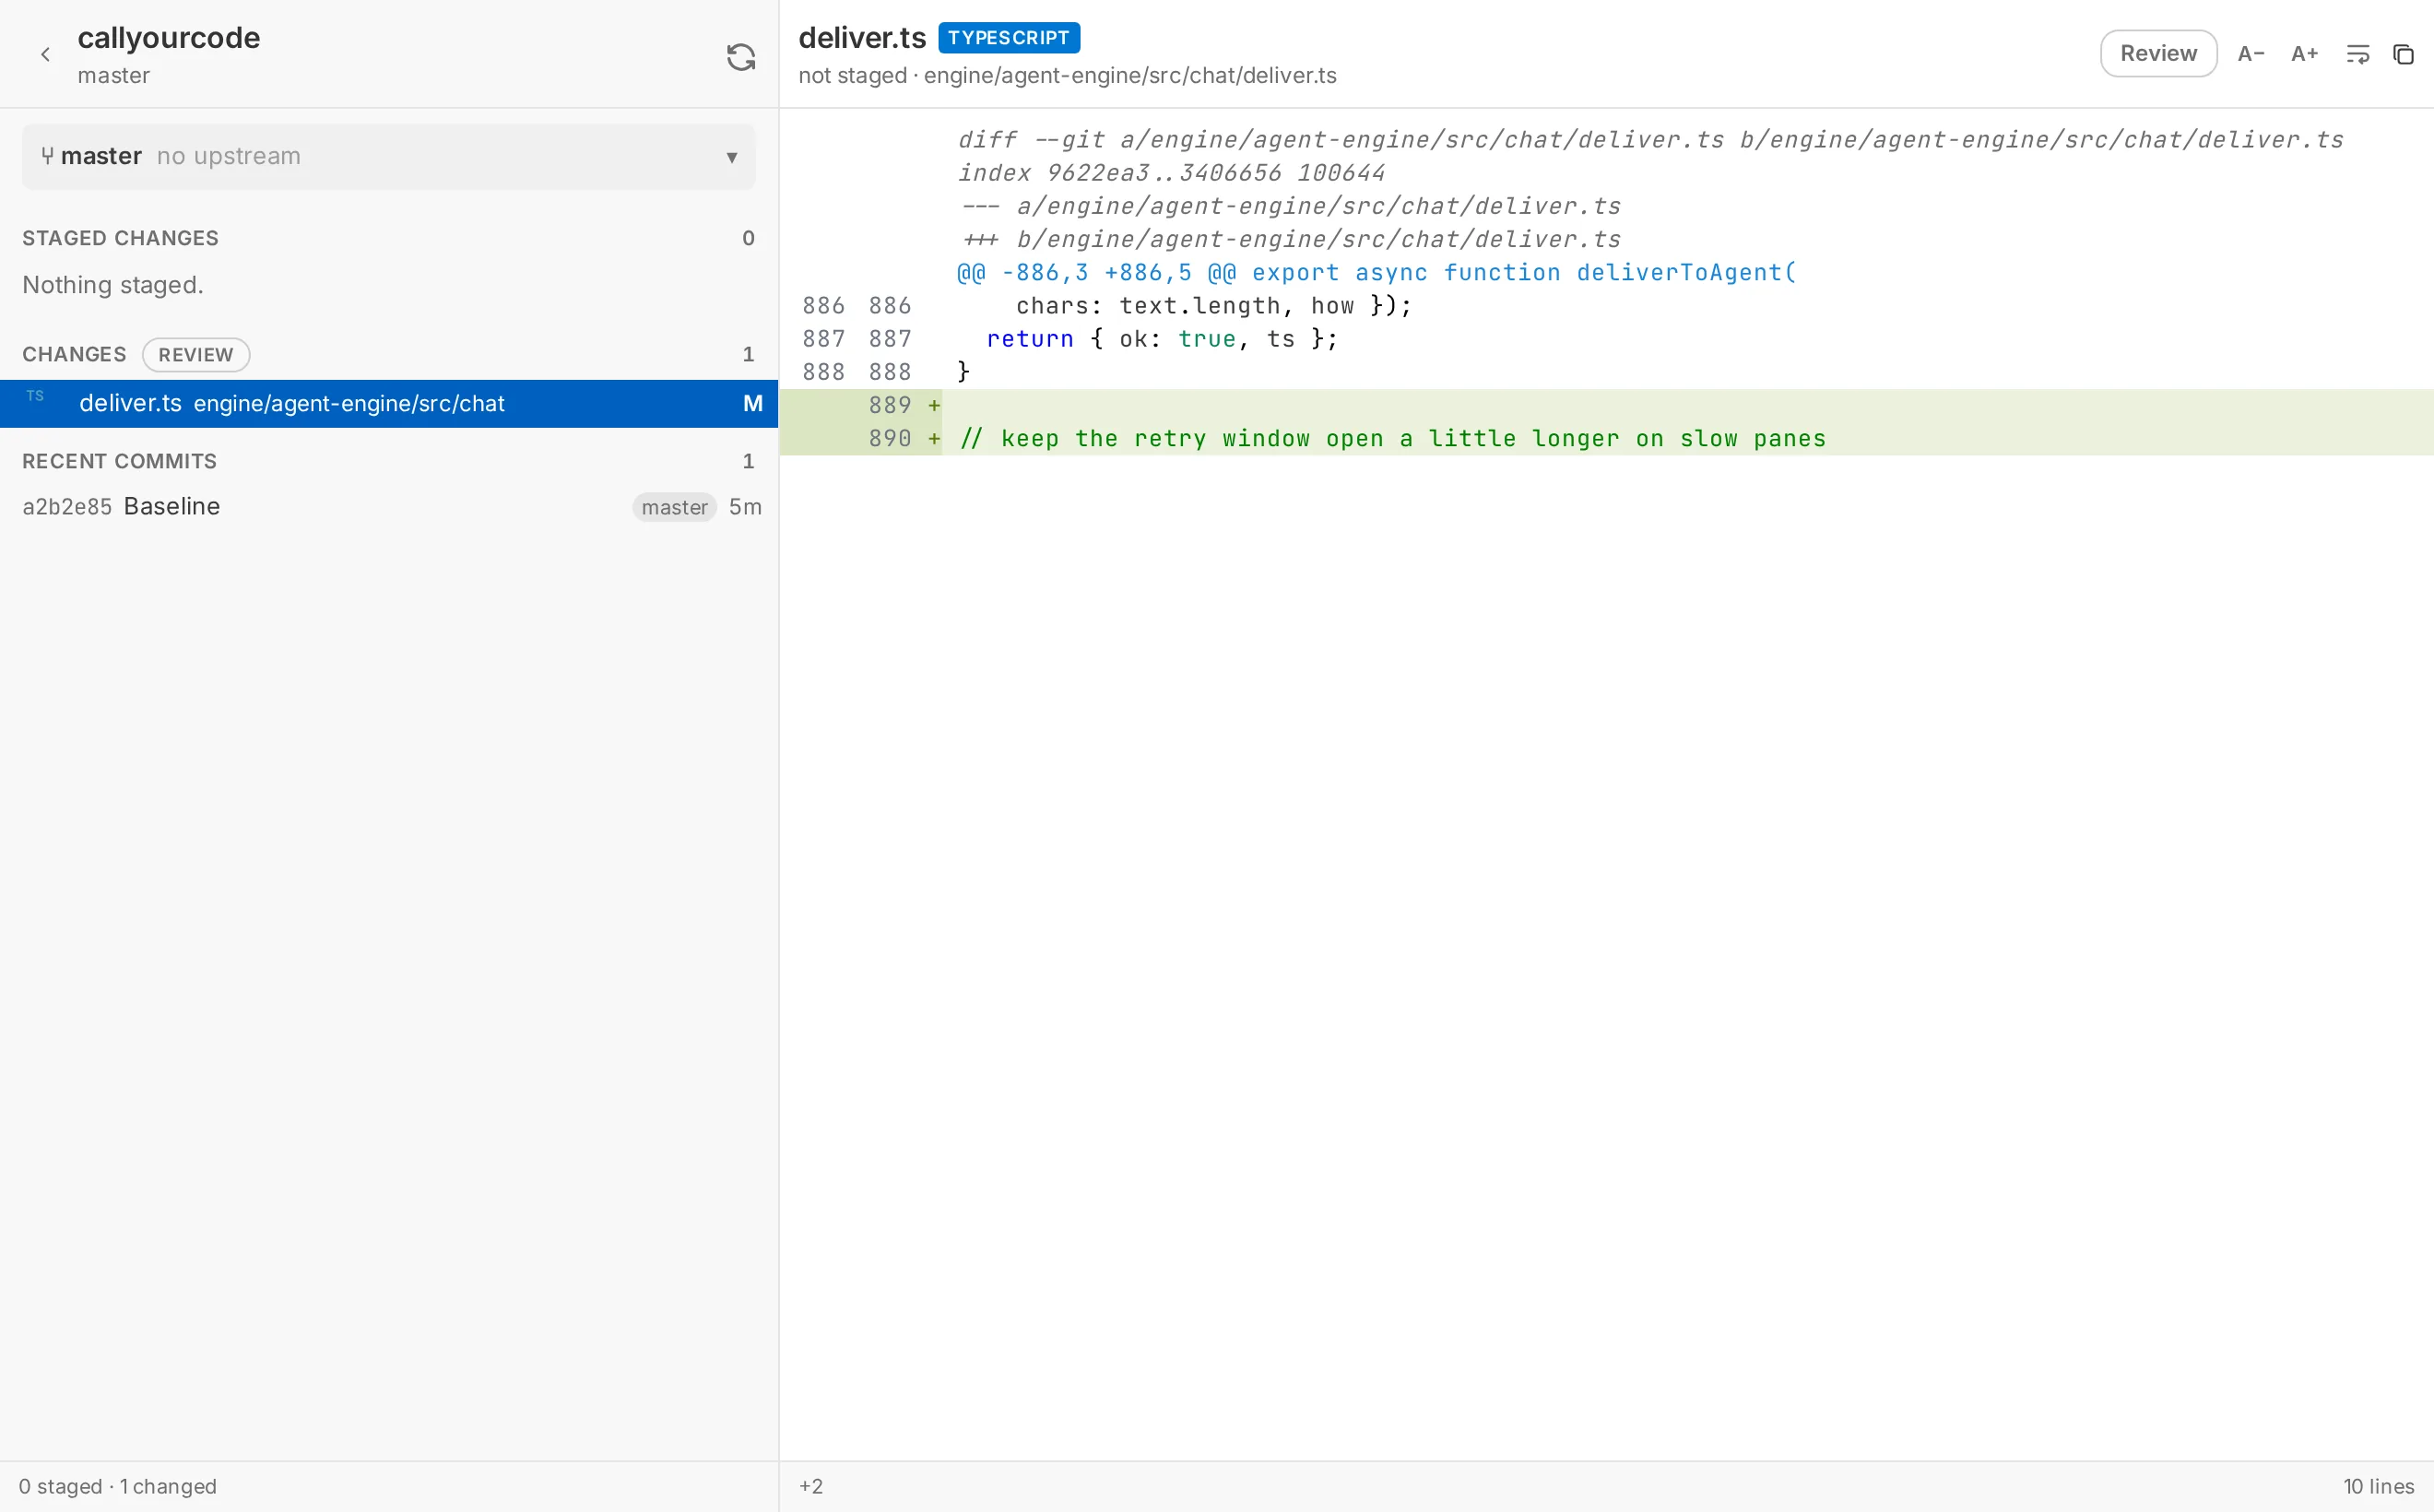Click the TYPESCRIPT language badge
Screen dimensions: 2434x1512
click(x=1009, y=38)
